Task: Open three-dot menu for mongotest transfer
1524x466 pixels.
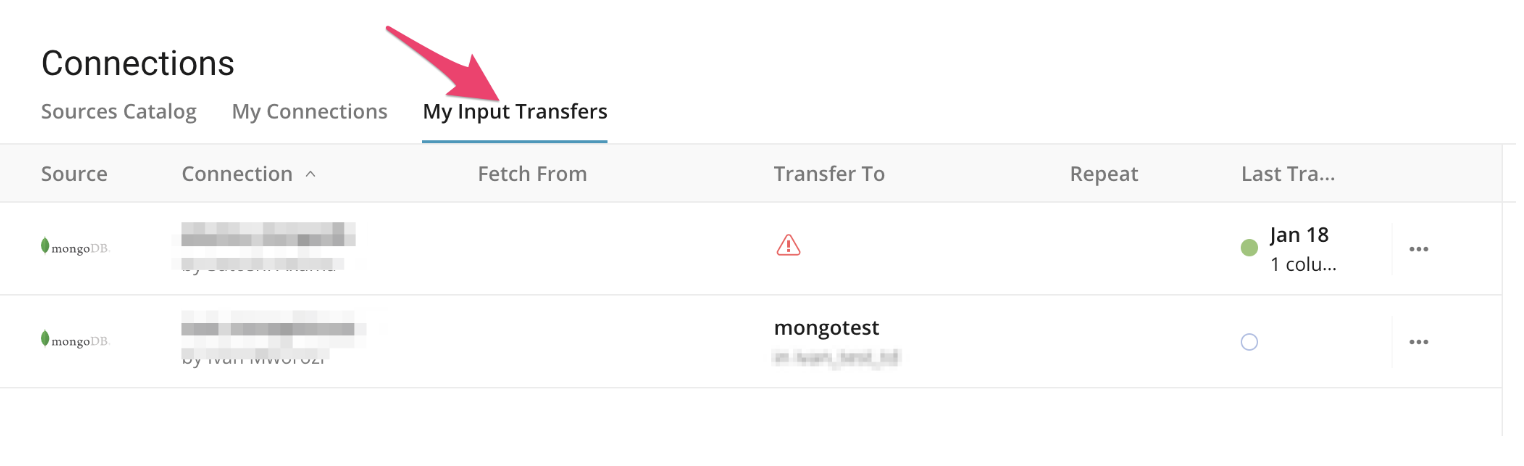Action: (x=1418, y=342)
